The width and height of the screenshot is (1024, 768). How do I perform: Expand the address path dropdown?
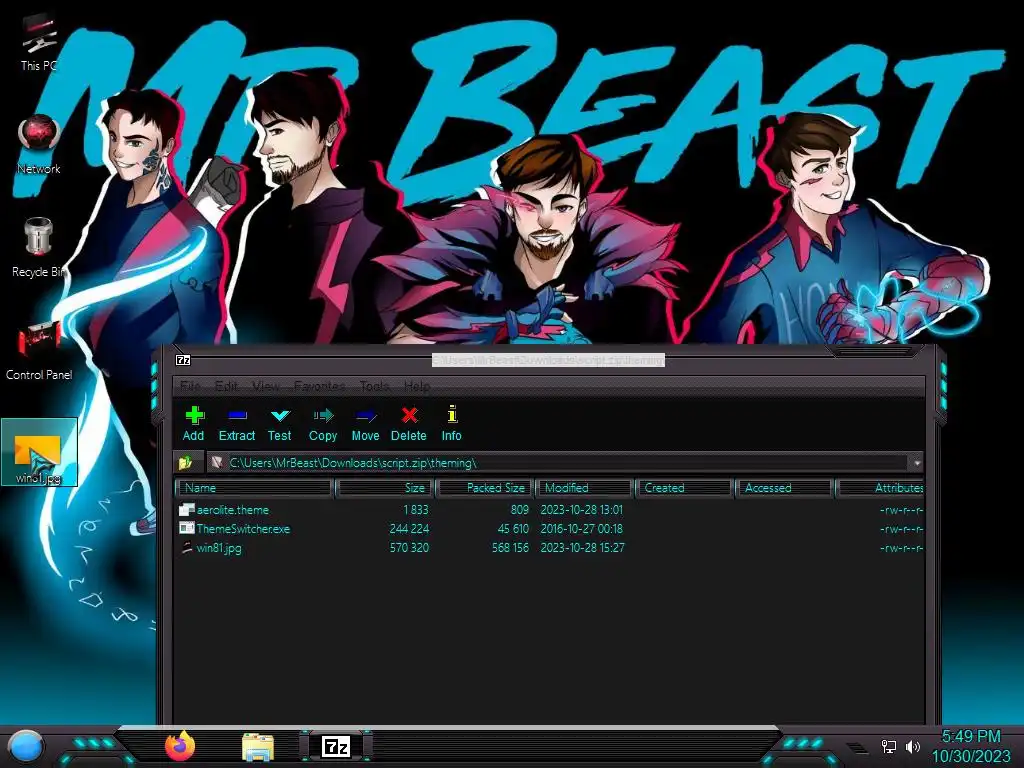[x=917, y=462]
